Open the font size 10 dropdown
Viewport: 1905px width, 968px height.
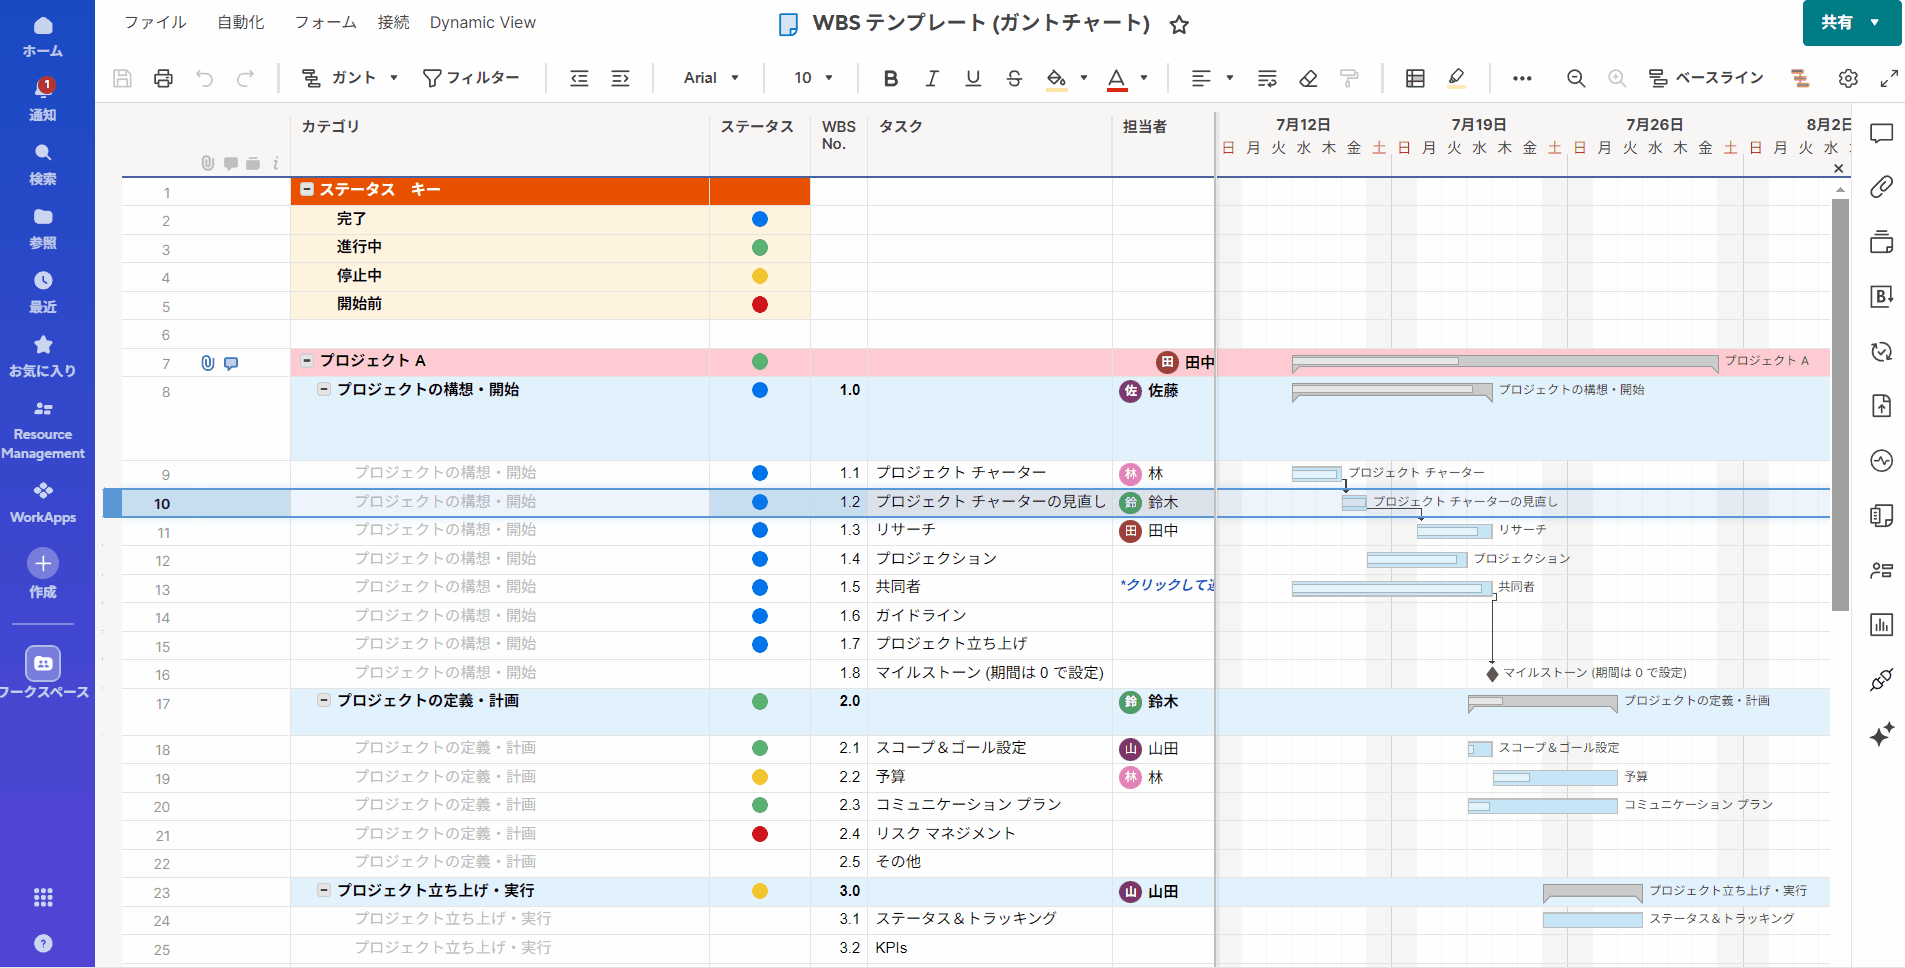[x=813, y=78]
